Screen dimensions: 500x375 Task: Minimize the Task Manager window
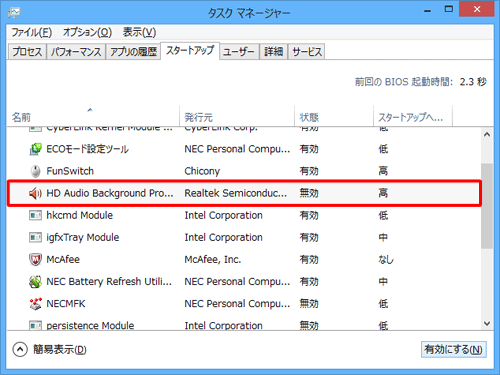tap(427, 10)
